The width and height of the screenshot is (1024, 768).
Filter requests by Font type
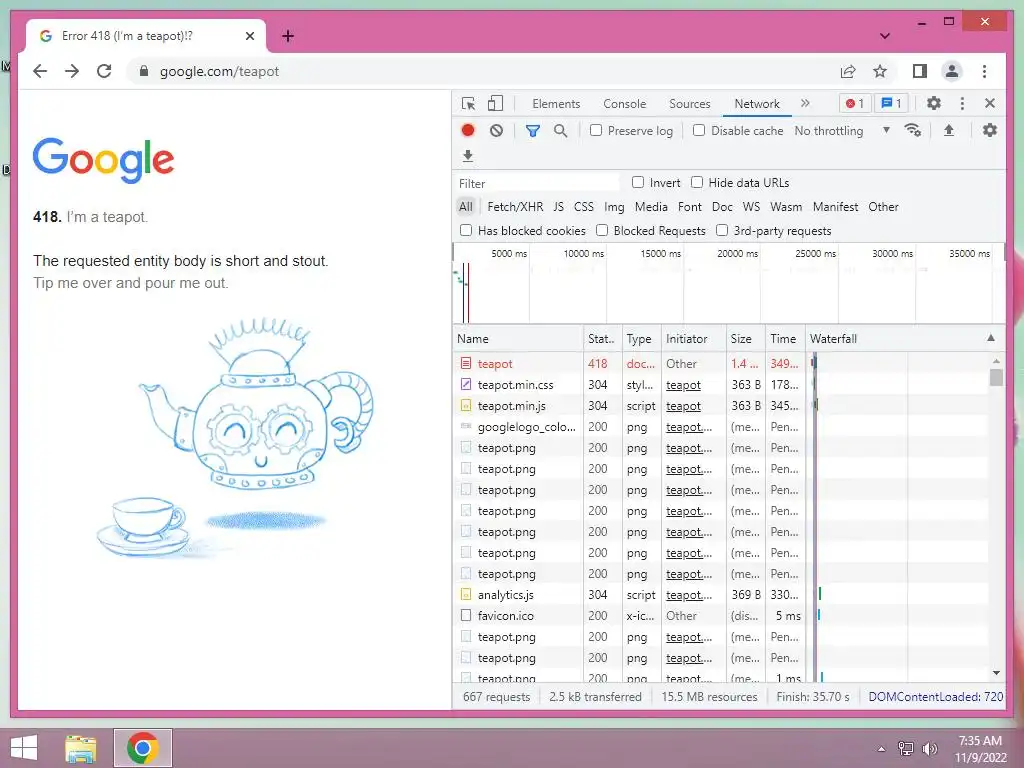tap(690, 206)
